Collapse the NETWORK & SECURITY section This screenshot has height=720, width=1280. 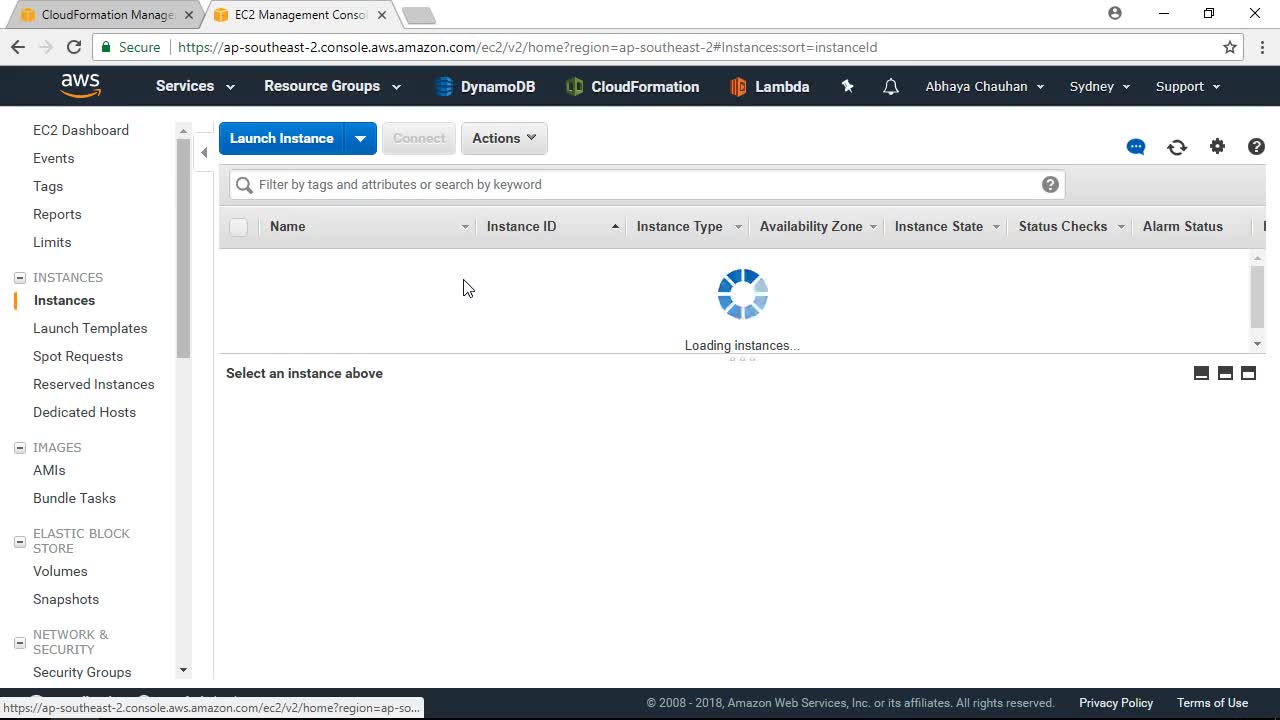20,642
